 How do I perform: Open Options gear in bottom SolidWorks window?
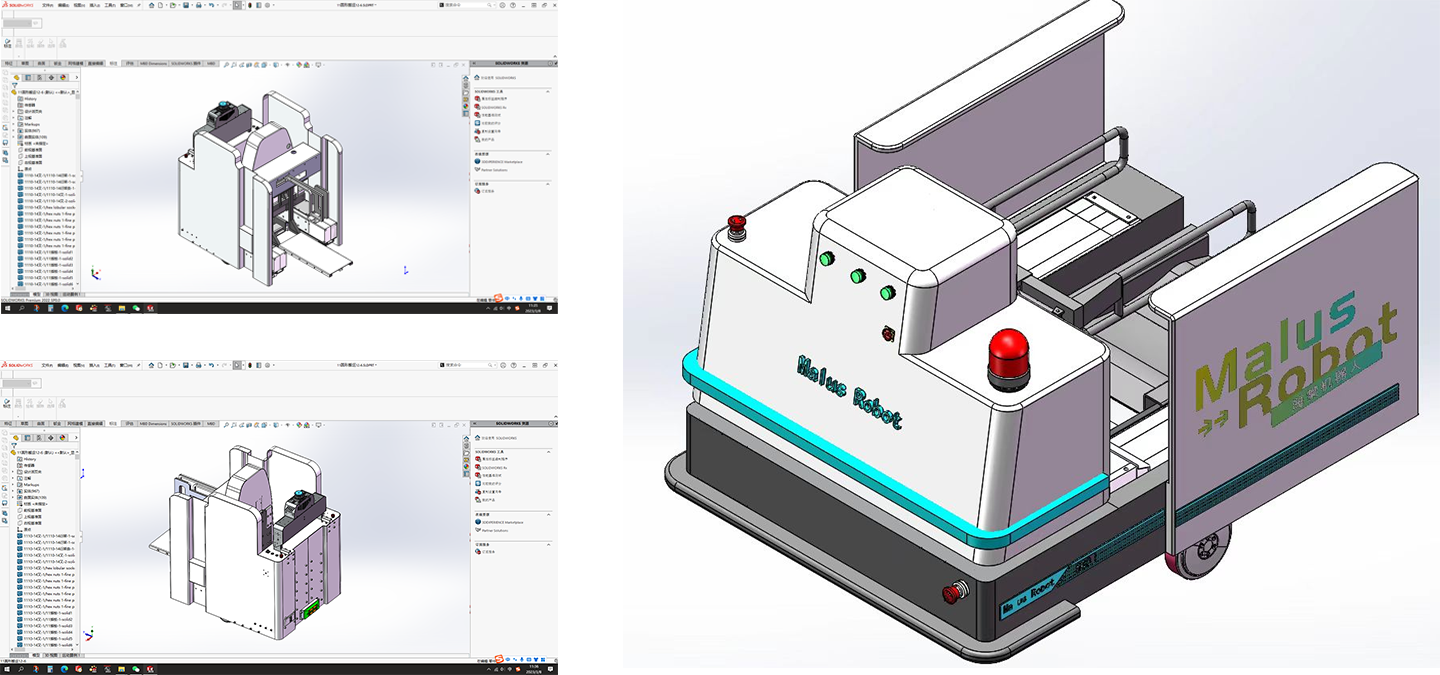tap(267, 366)
